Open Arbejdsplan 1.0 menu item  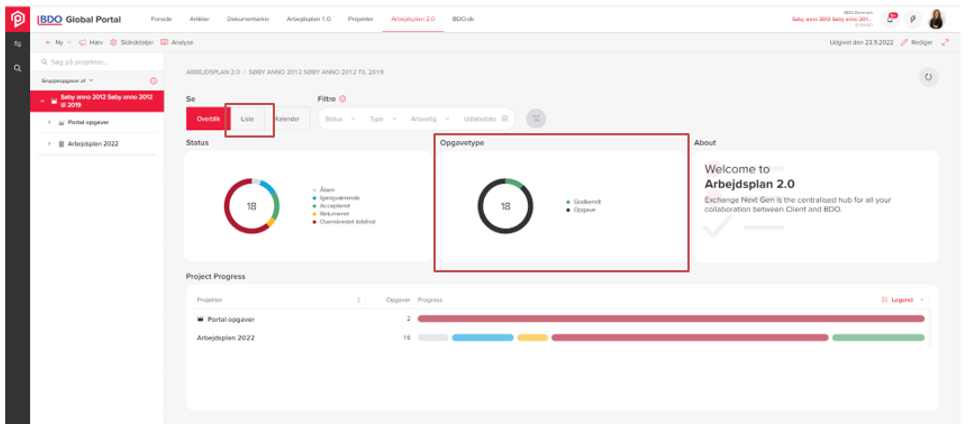point(308,19)
